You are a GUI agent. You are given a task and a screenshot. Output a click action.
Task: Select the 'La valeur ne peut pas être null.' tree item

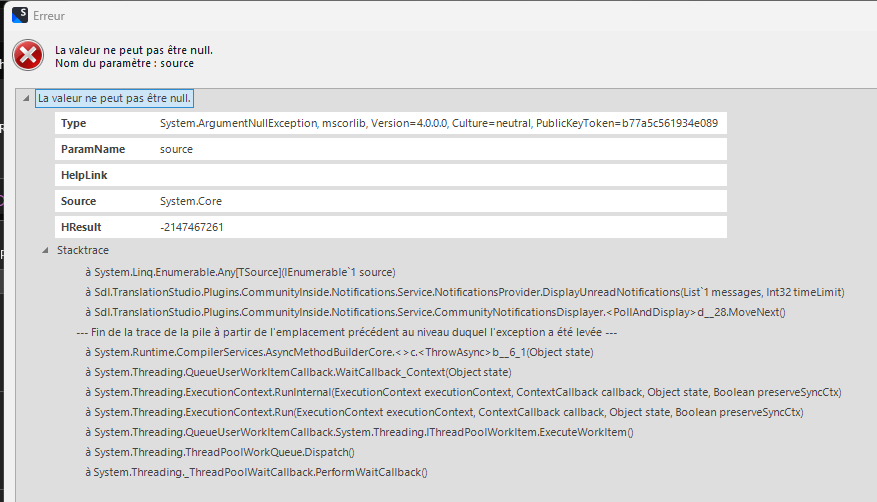pos(114,98)
